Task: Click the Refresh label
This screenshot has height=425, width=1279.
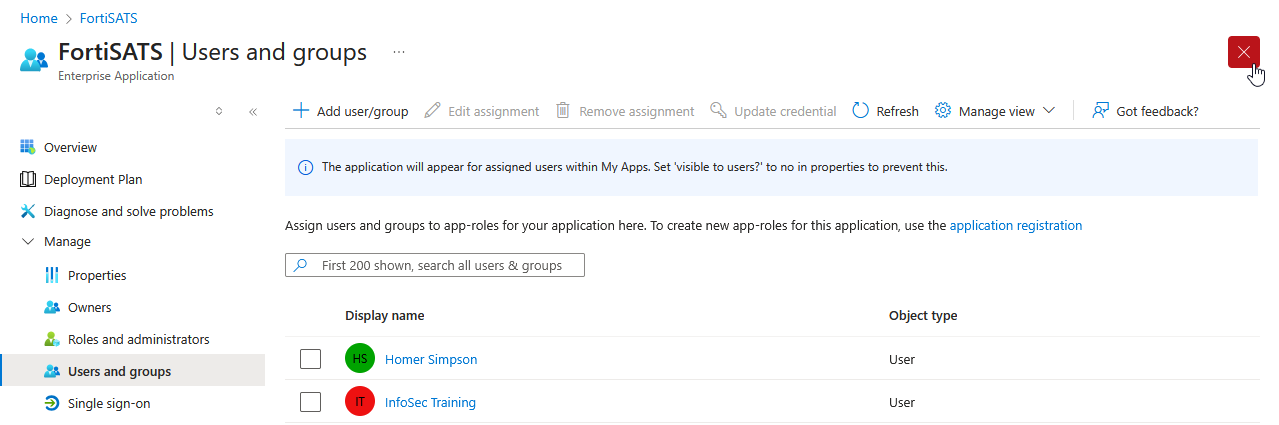Action: [897, 111]
